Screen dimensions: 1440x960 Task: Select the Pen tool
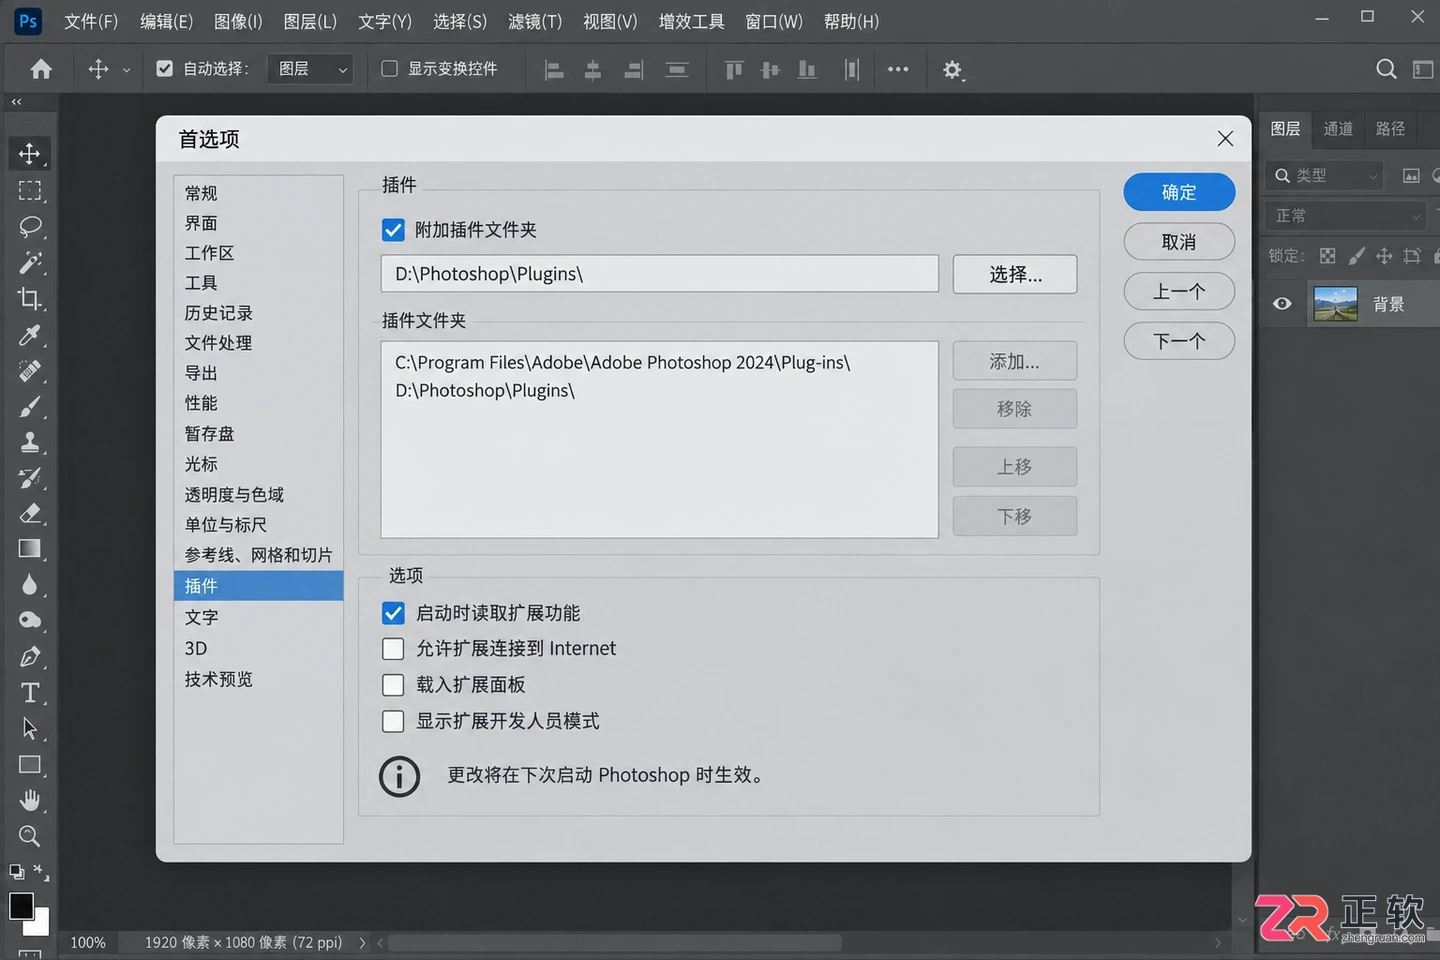[30, 657]
